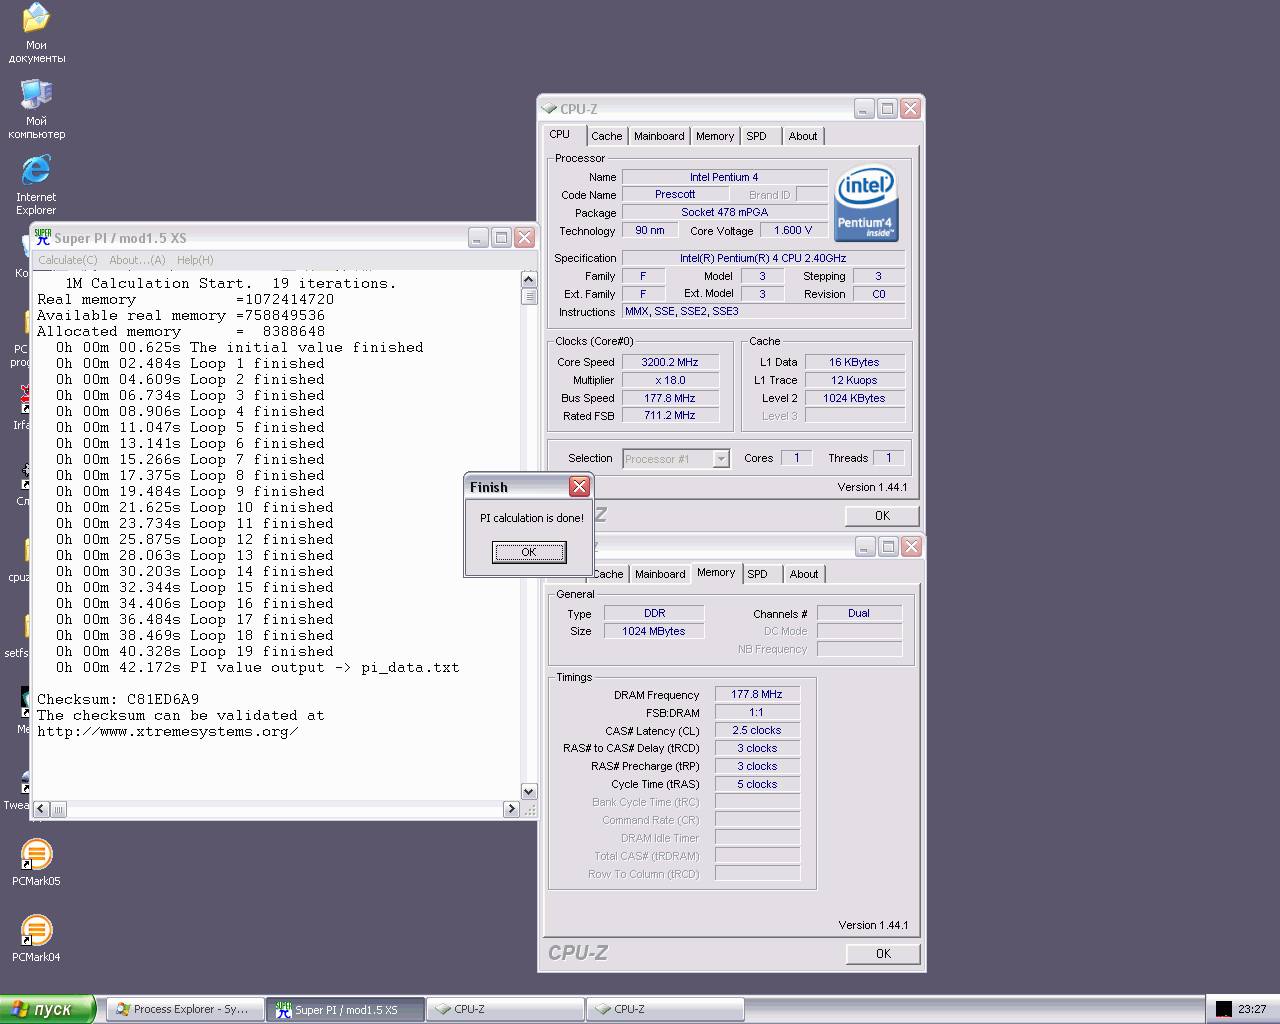This screenshot has height=1024, width=1280.
Task: Switch to Process Explorer taskbar item
Action: 185,1009
